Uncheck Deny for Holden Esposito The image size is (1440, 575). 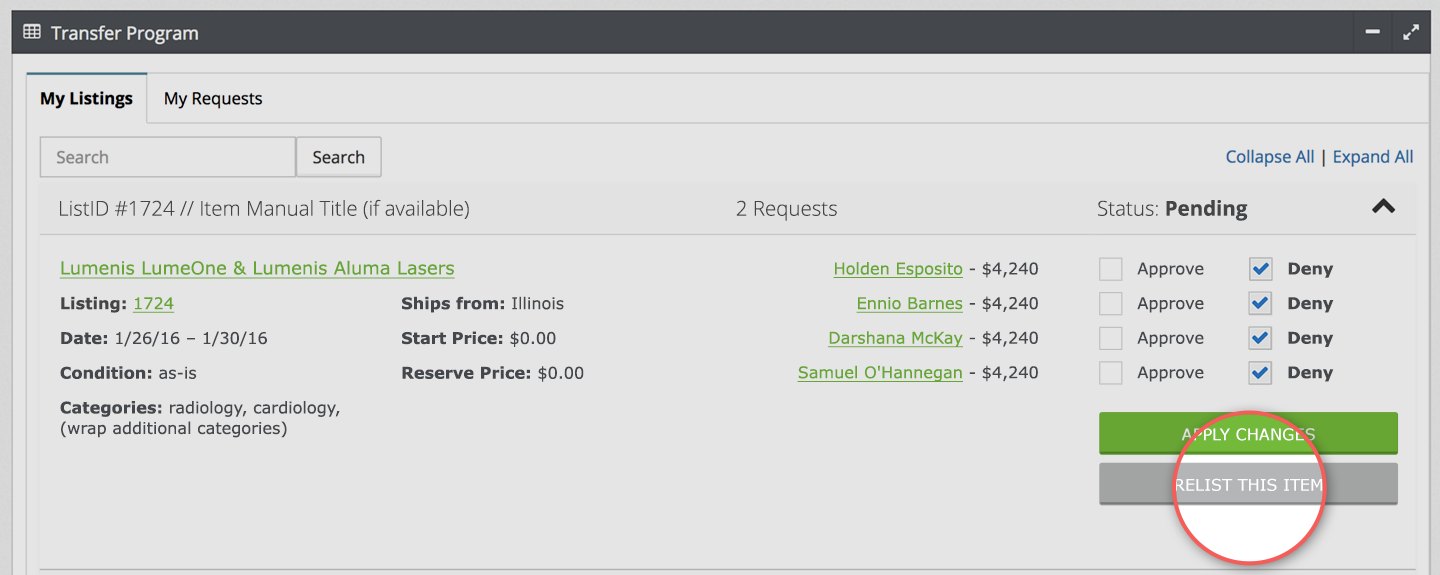click(1260, 269)
